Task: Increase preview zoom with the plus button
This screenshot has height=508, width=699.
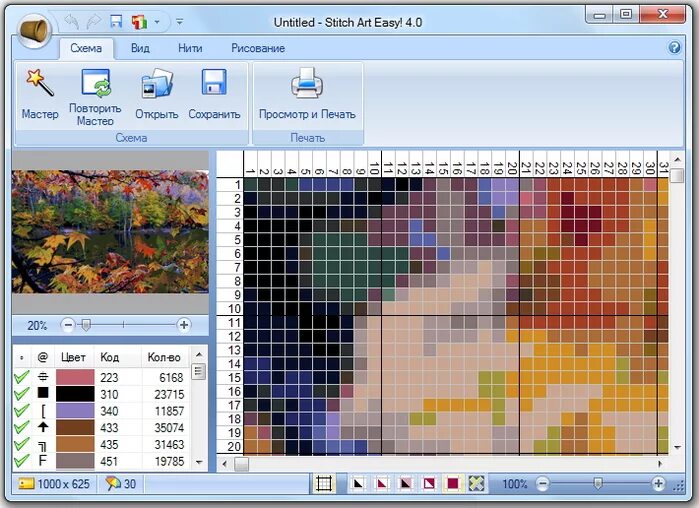Action: click(184, 325)
